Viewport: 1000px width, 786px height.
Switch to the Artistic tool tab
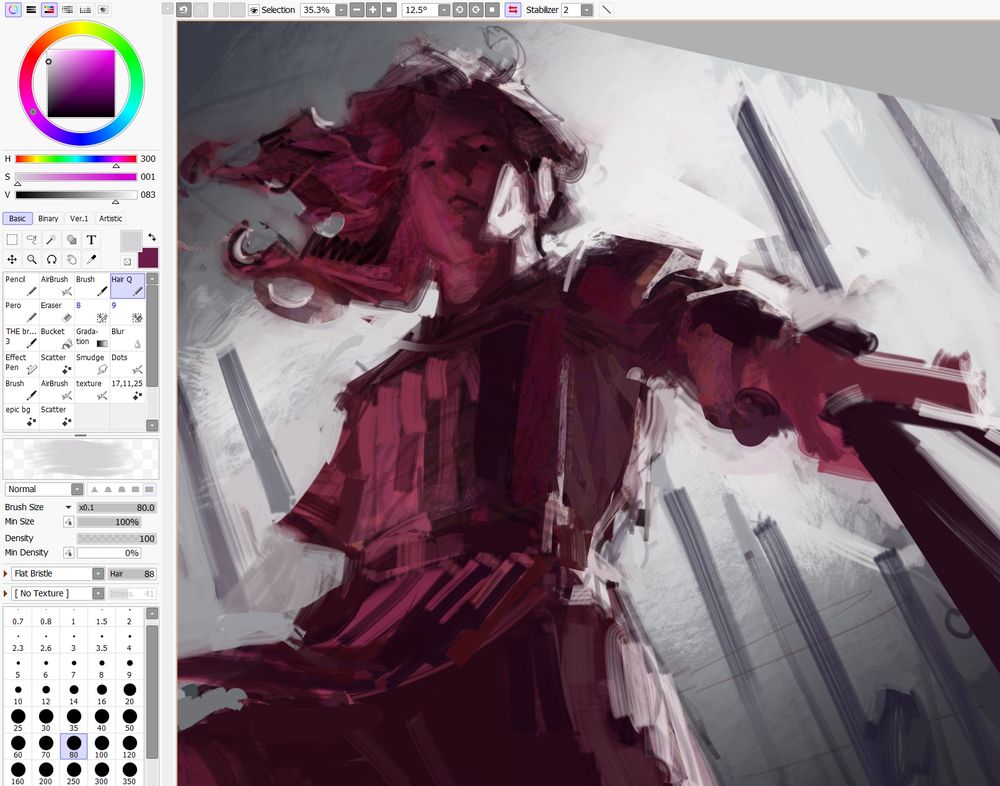(x=110, y=218)
